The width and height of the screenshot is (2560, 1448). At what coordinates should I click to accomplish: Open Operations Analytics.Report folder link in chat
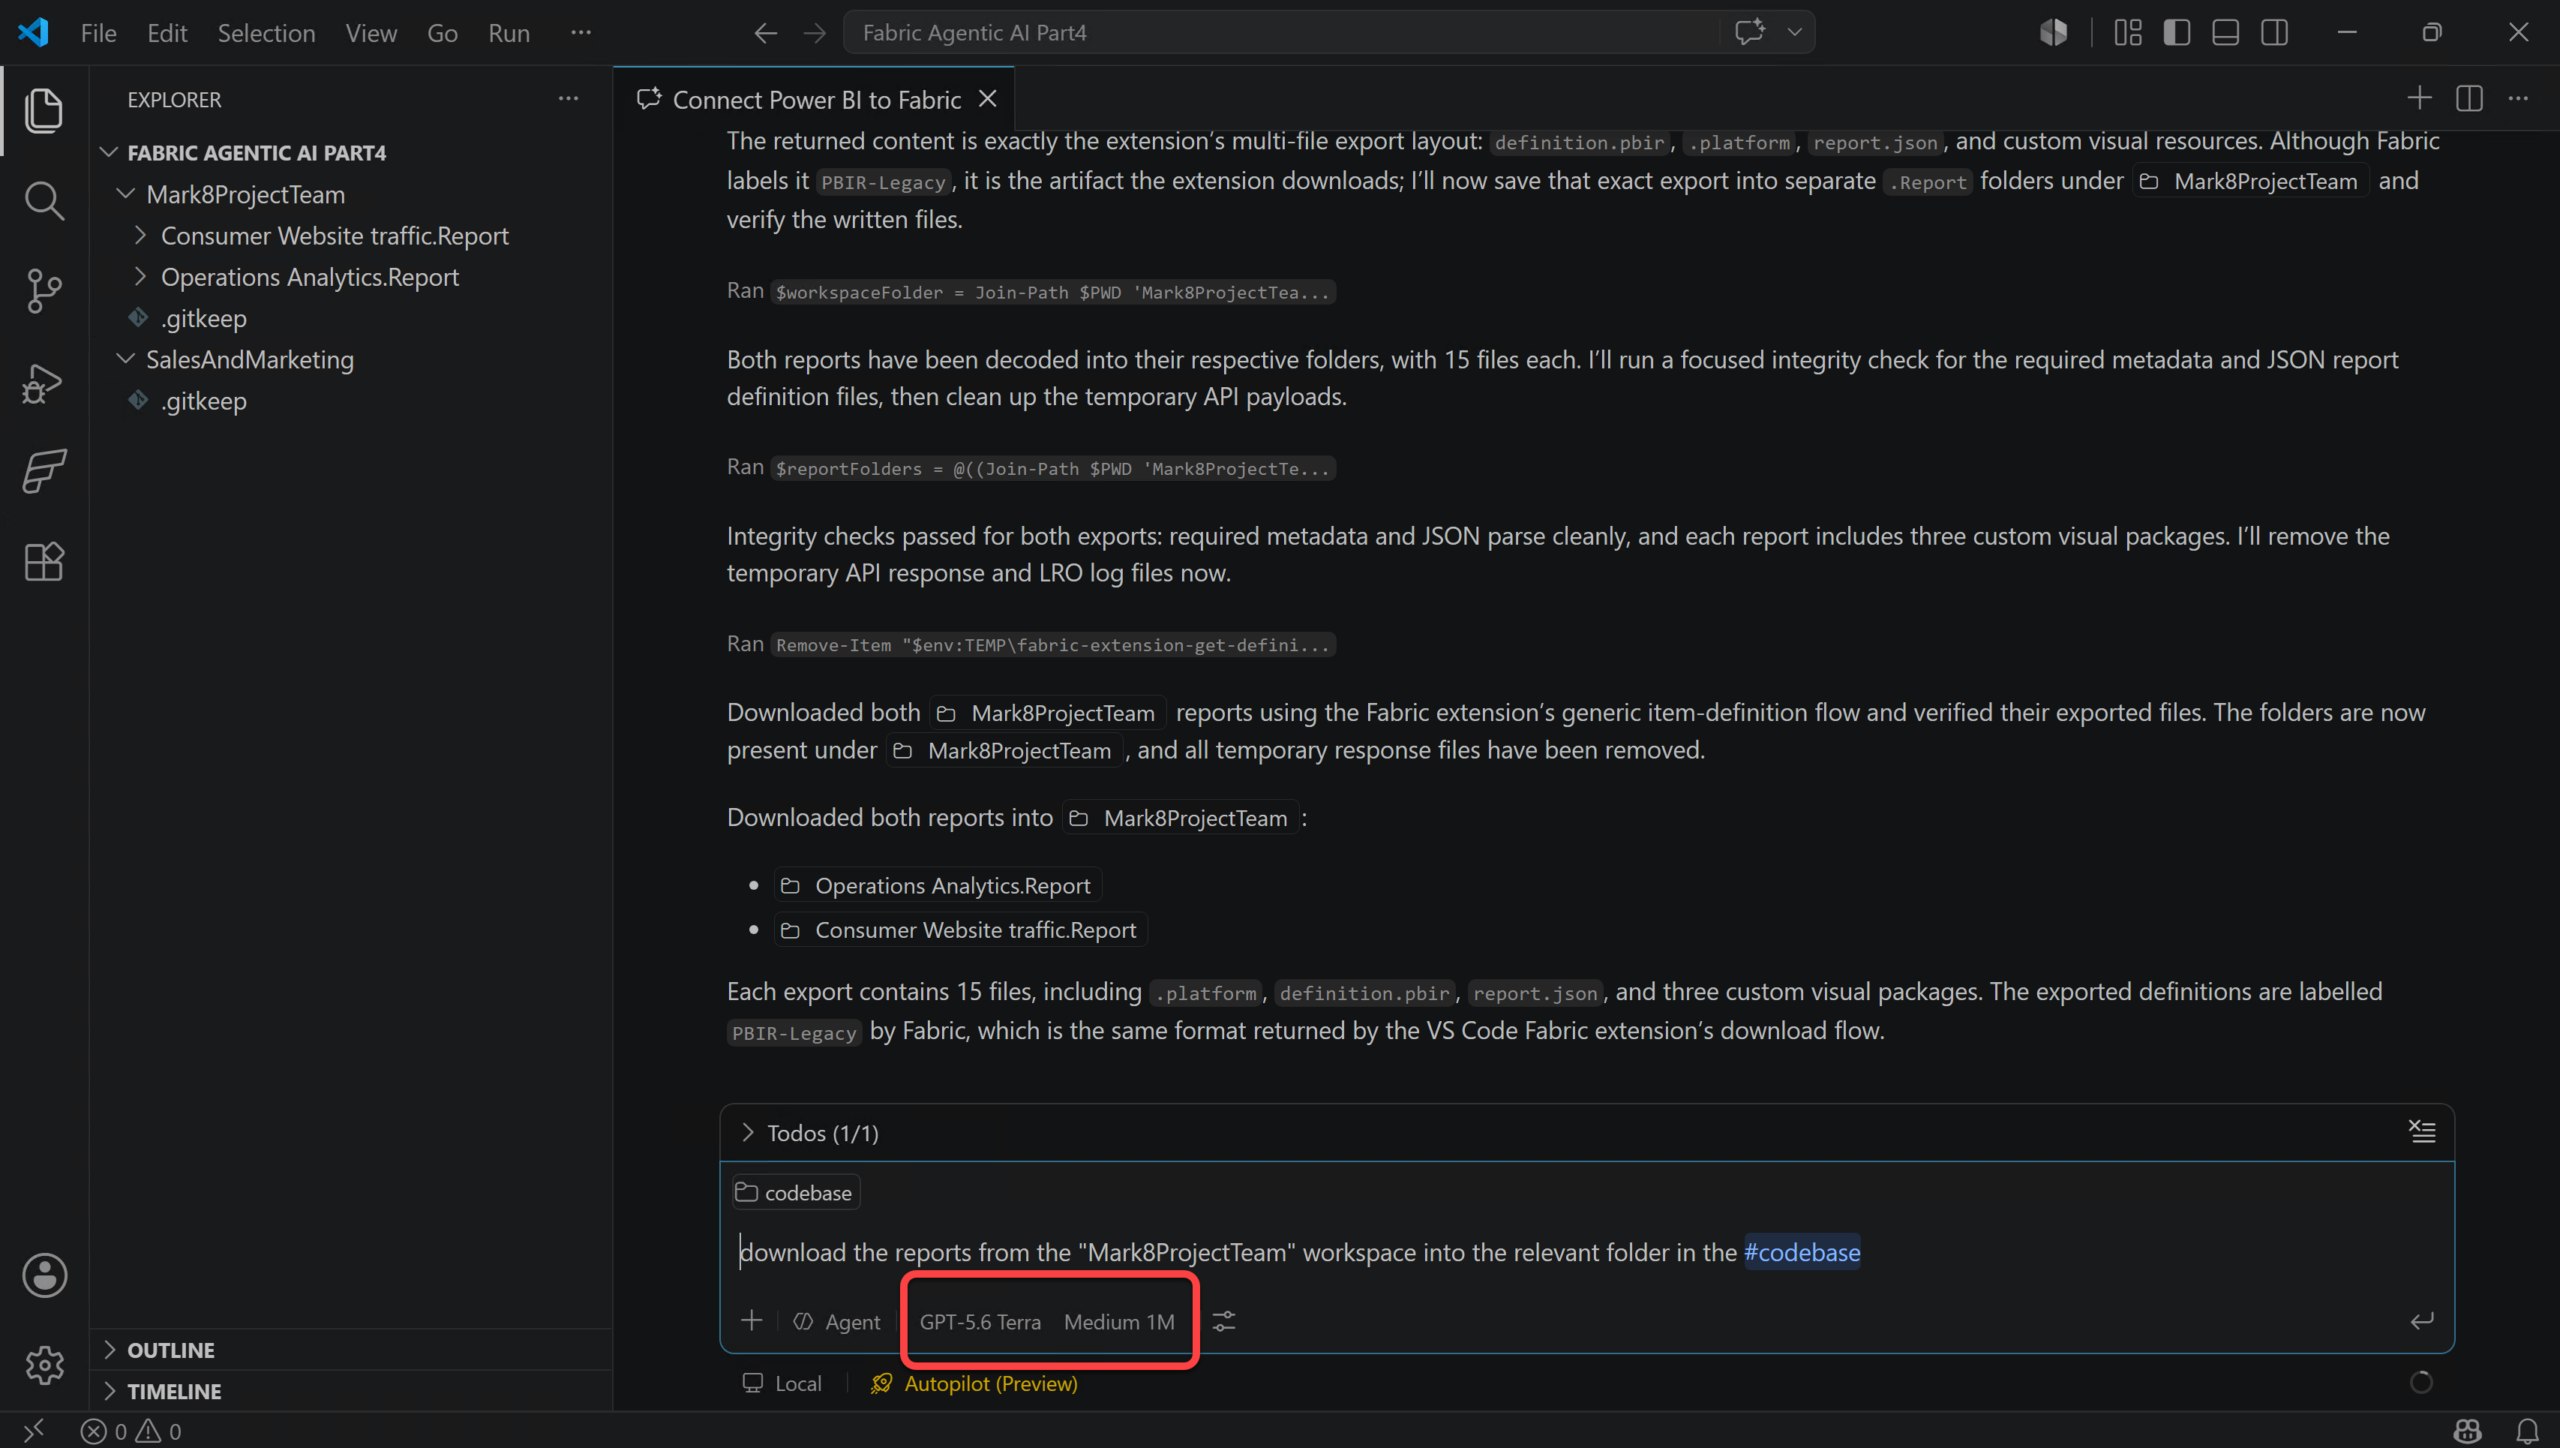coord(938,885)
